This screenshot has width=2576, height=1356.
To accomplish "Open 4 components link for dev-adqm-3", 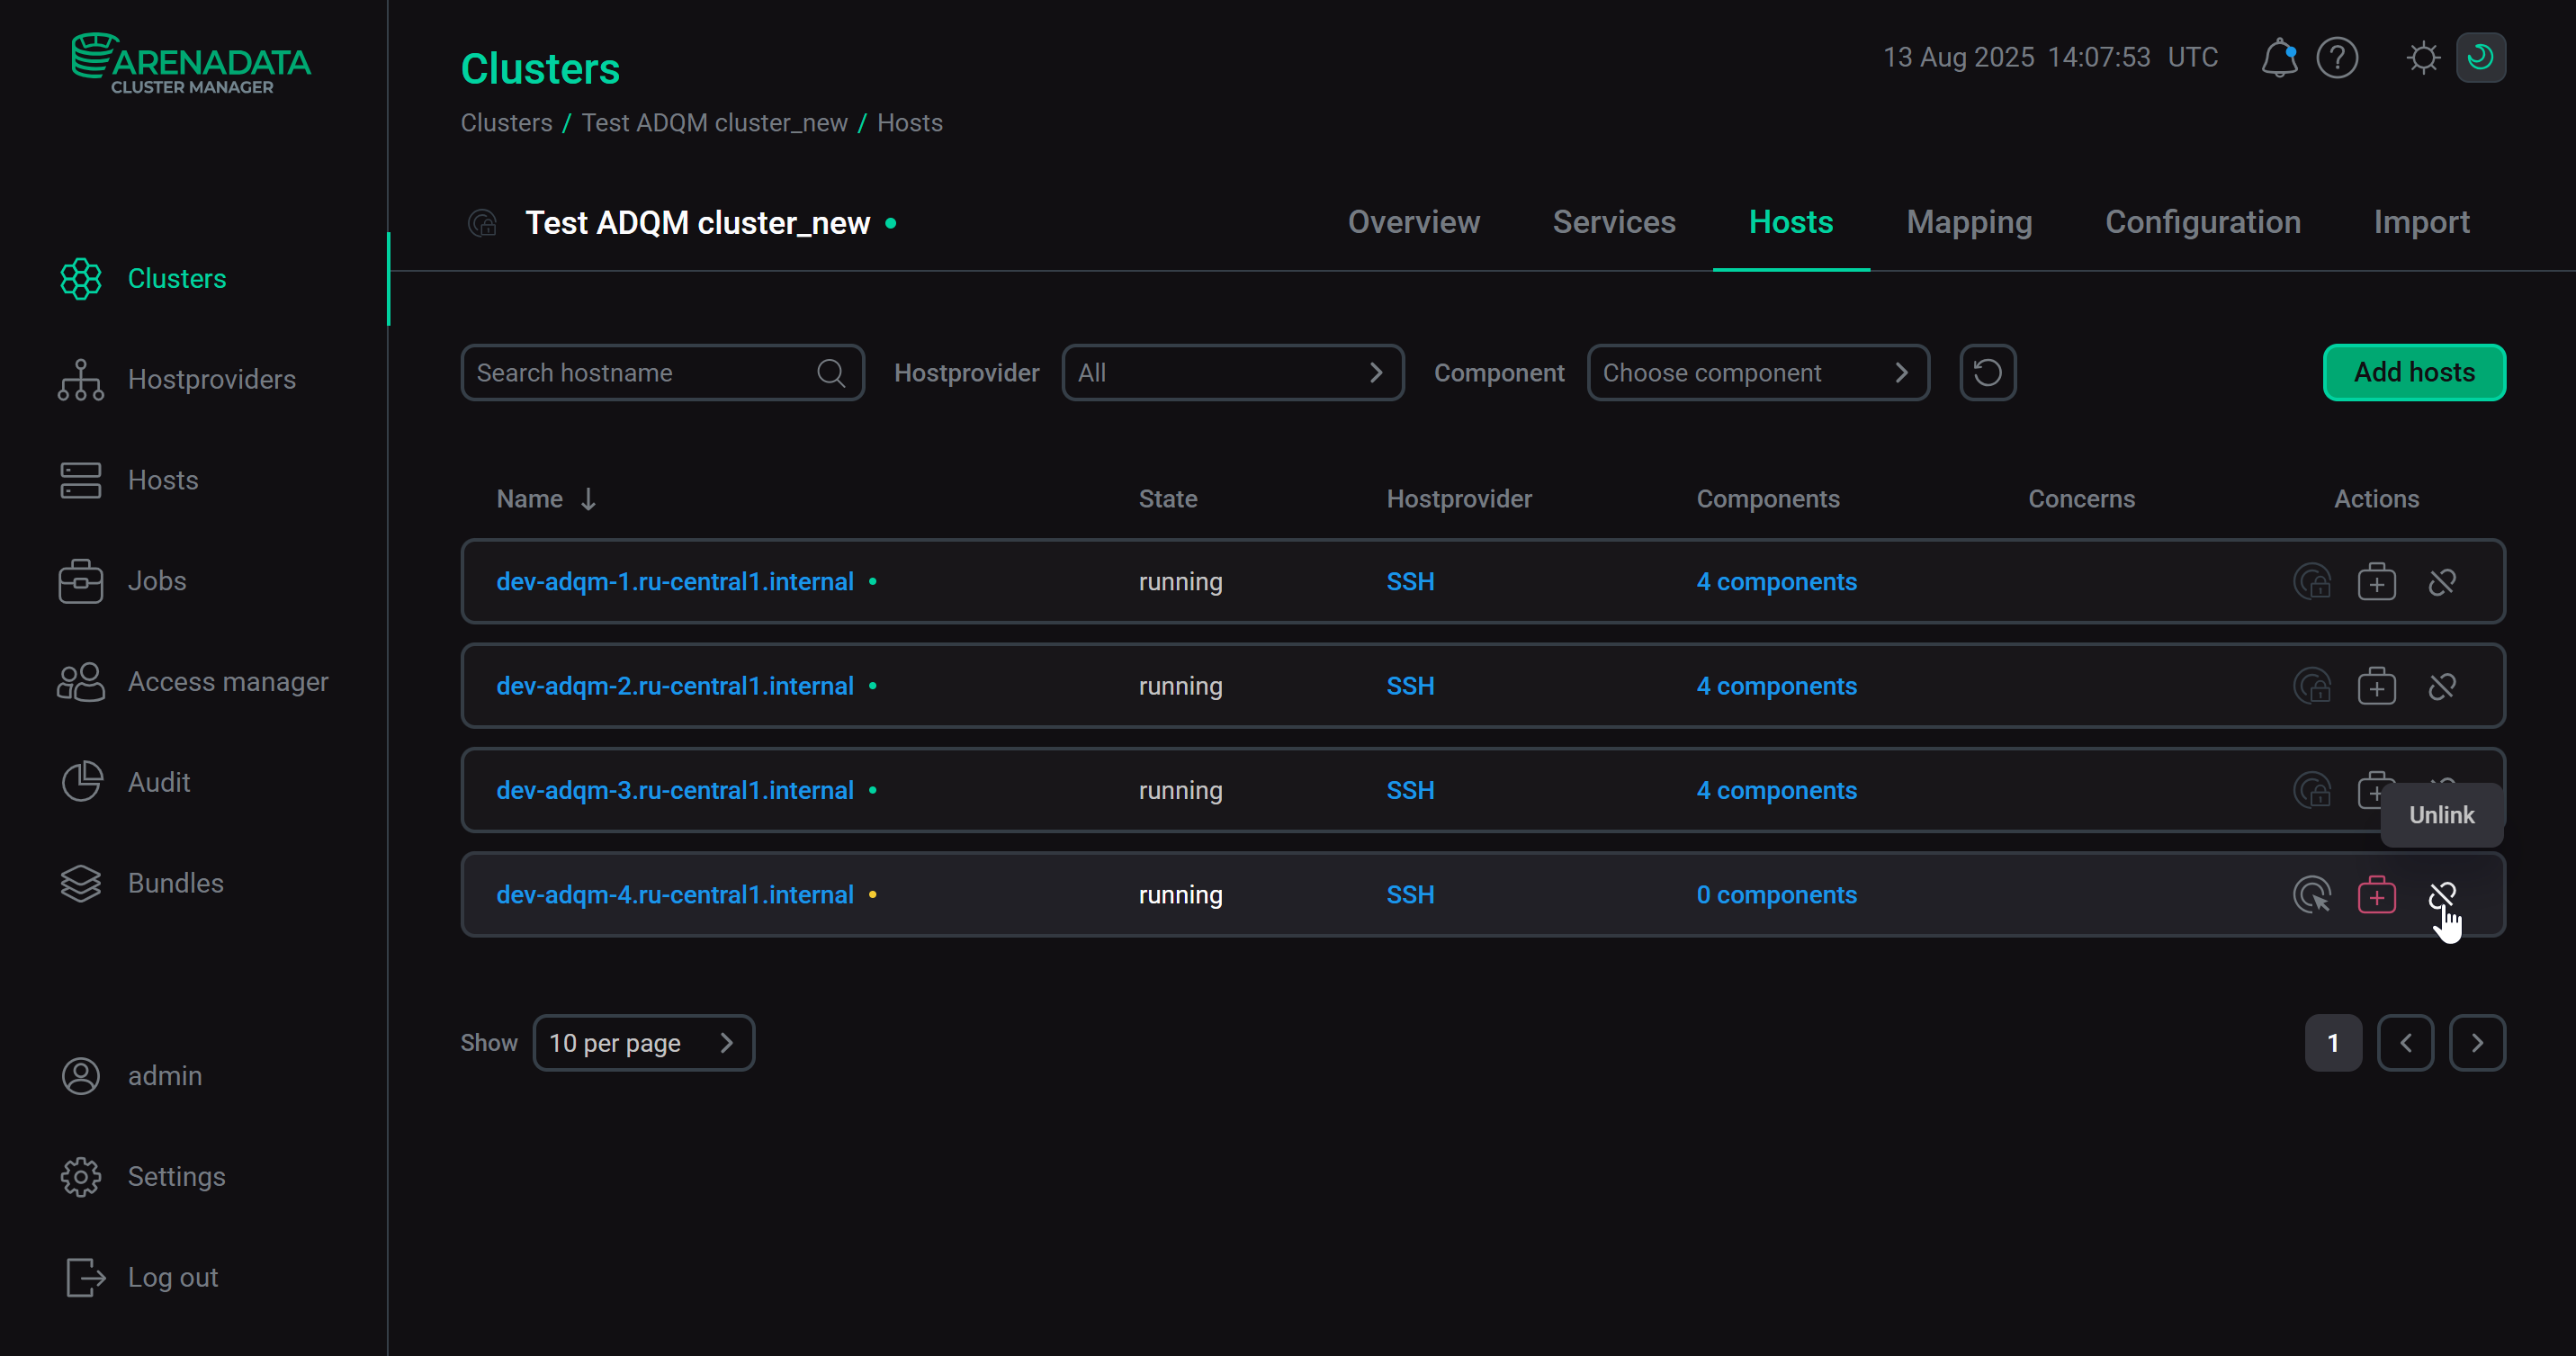I will [1776, 790].
